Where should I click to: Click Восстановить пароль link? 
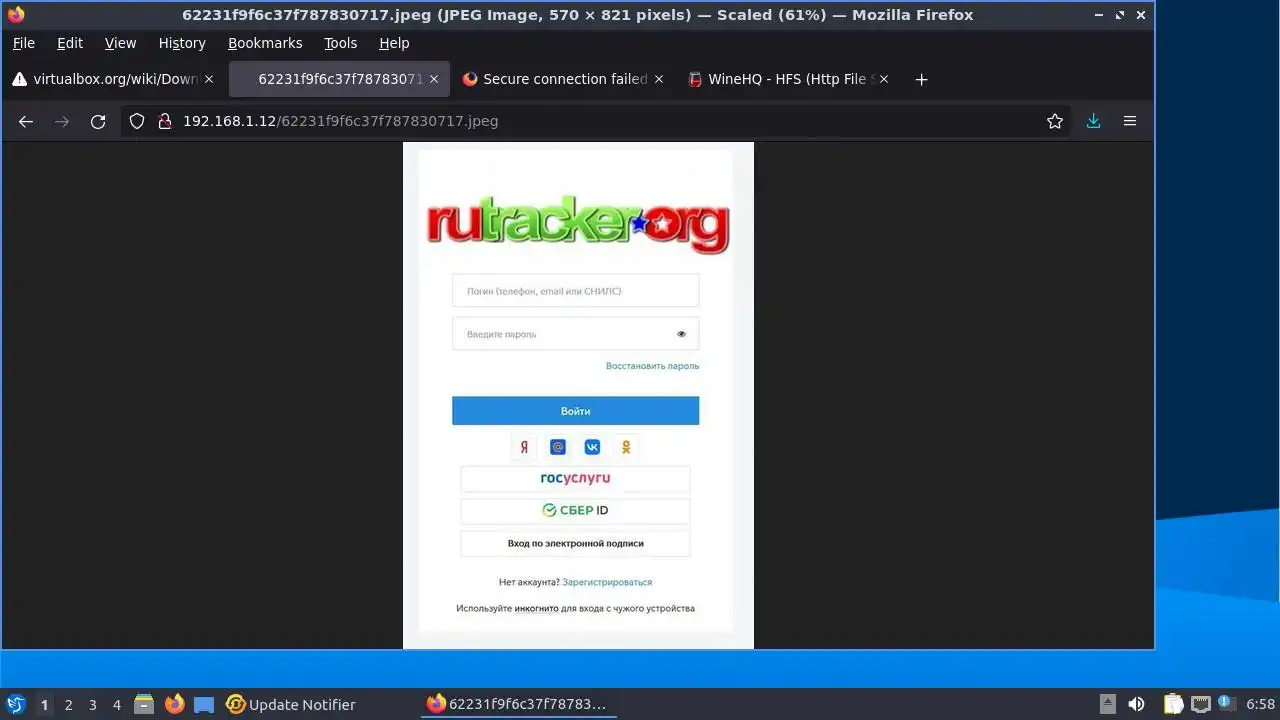click(x=652, y=366)
